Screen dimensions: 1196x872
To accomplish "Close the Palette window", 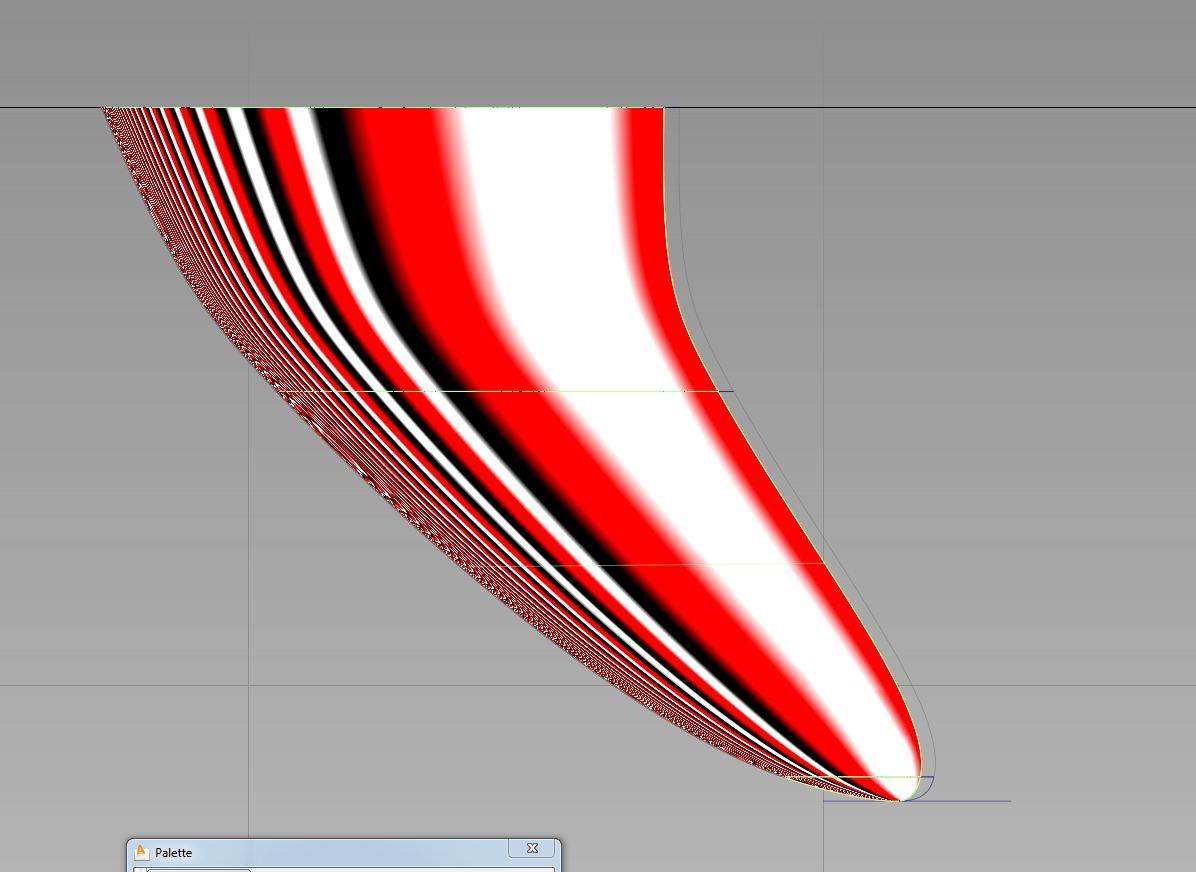I will [x=531, y=849].
